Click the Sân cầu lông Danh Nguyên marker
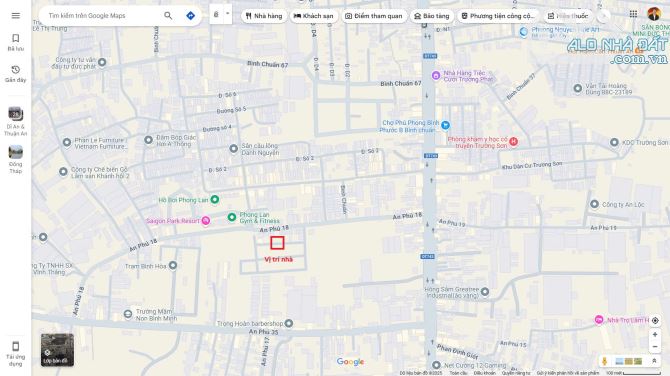Screen dimensions: 670x376 click(233, 149)
